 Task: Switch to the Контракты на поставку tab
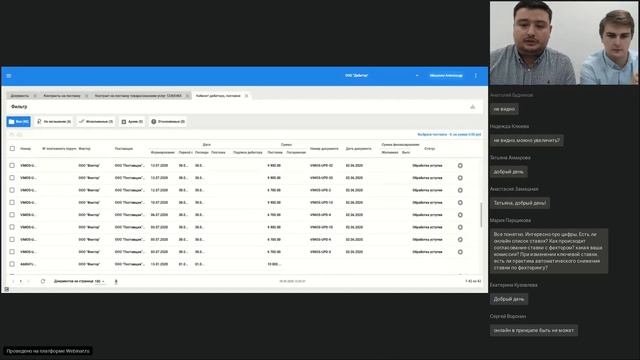click(x=62, y=96)
